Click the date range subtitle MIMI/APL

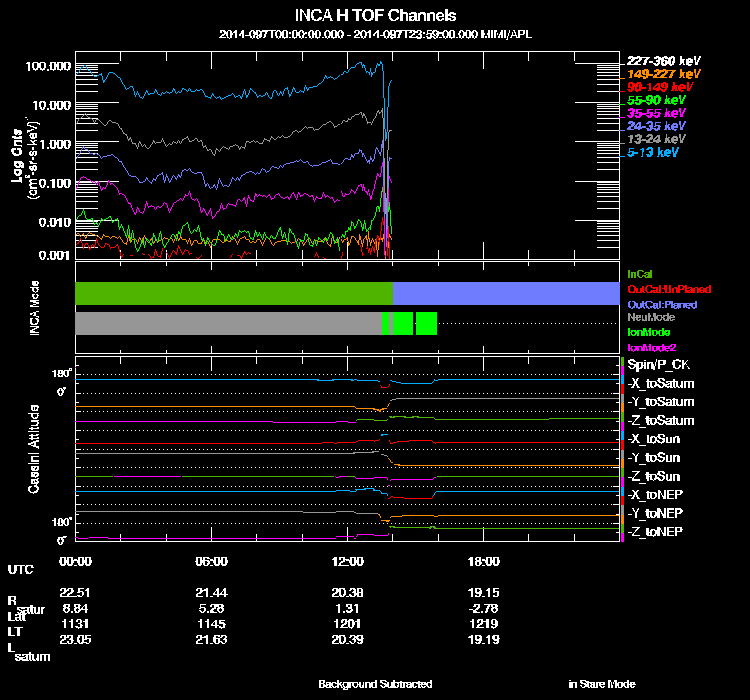(x=375, y=34)
